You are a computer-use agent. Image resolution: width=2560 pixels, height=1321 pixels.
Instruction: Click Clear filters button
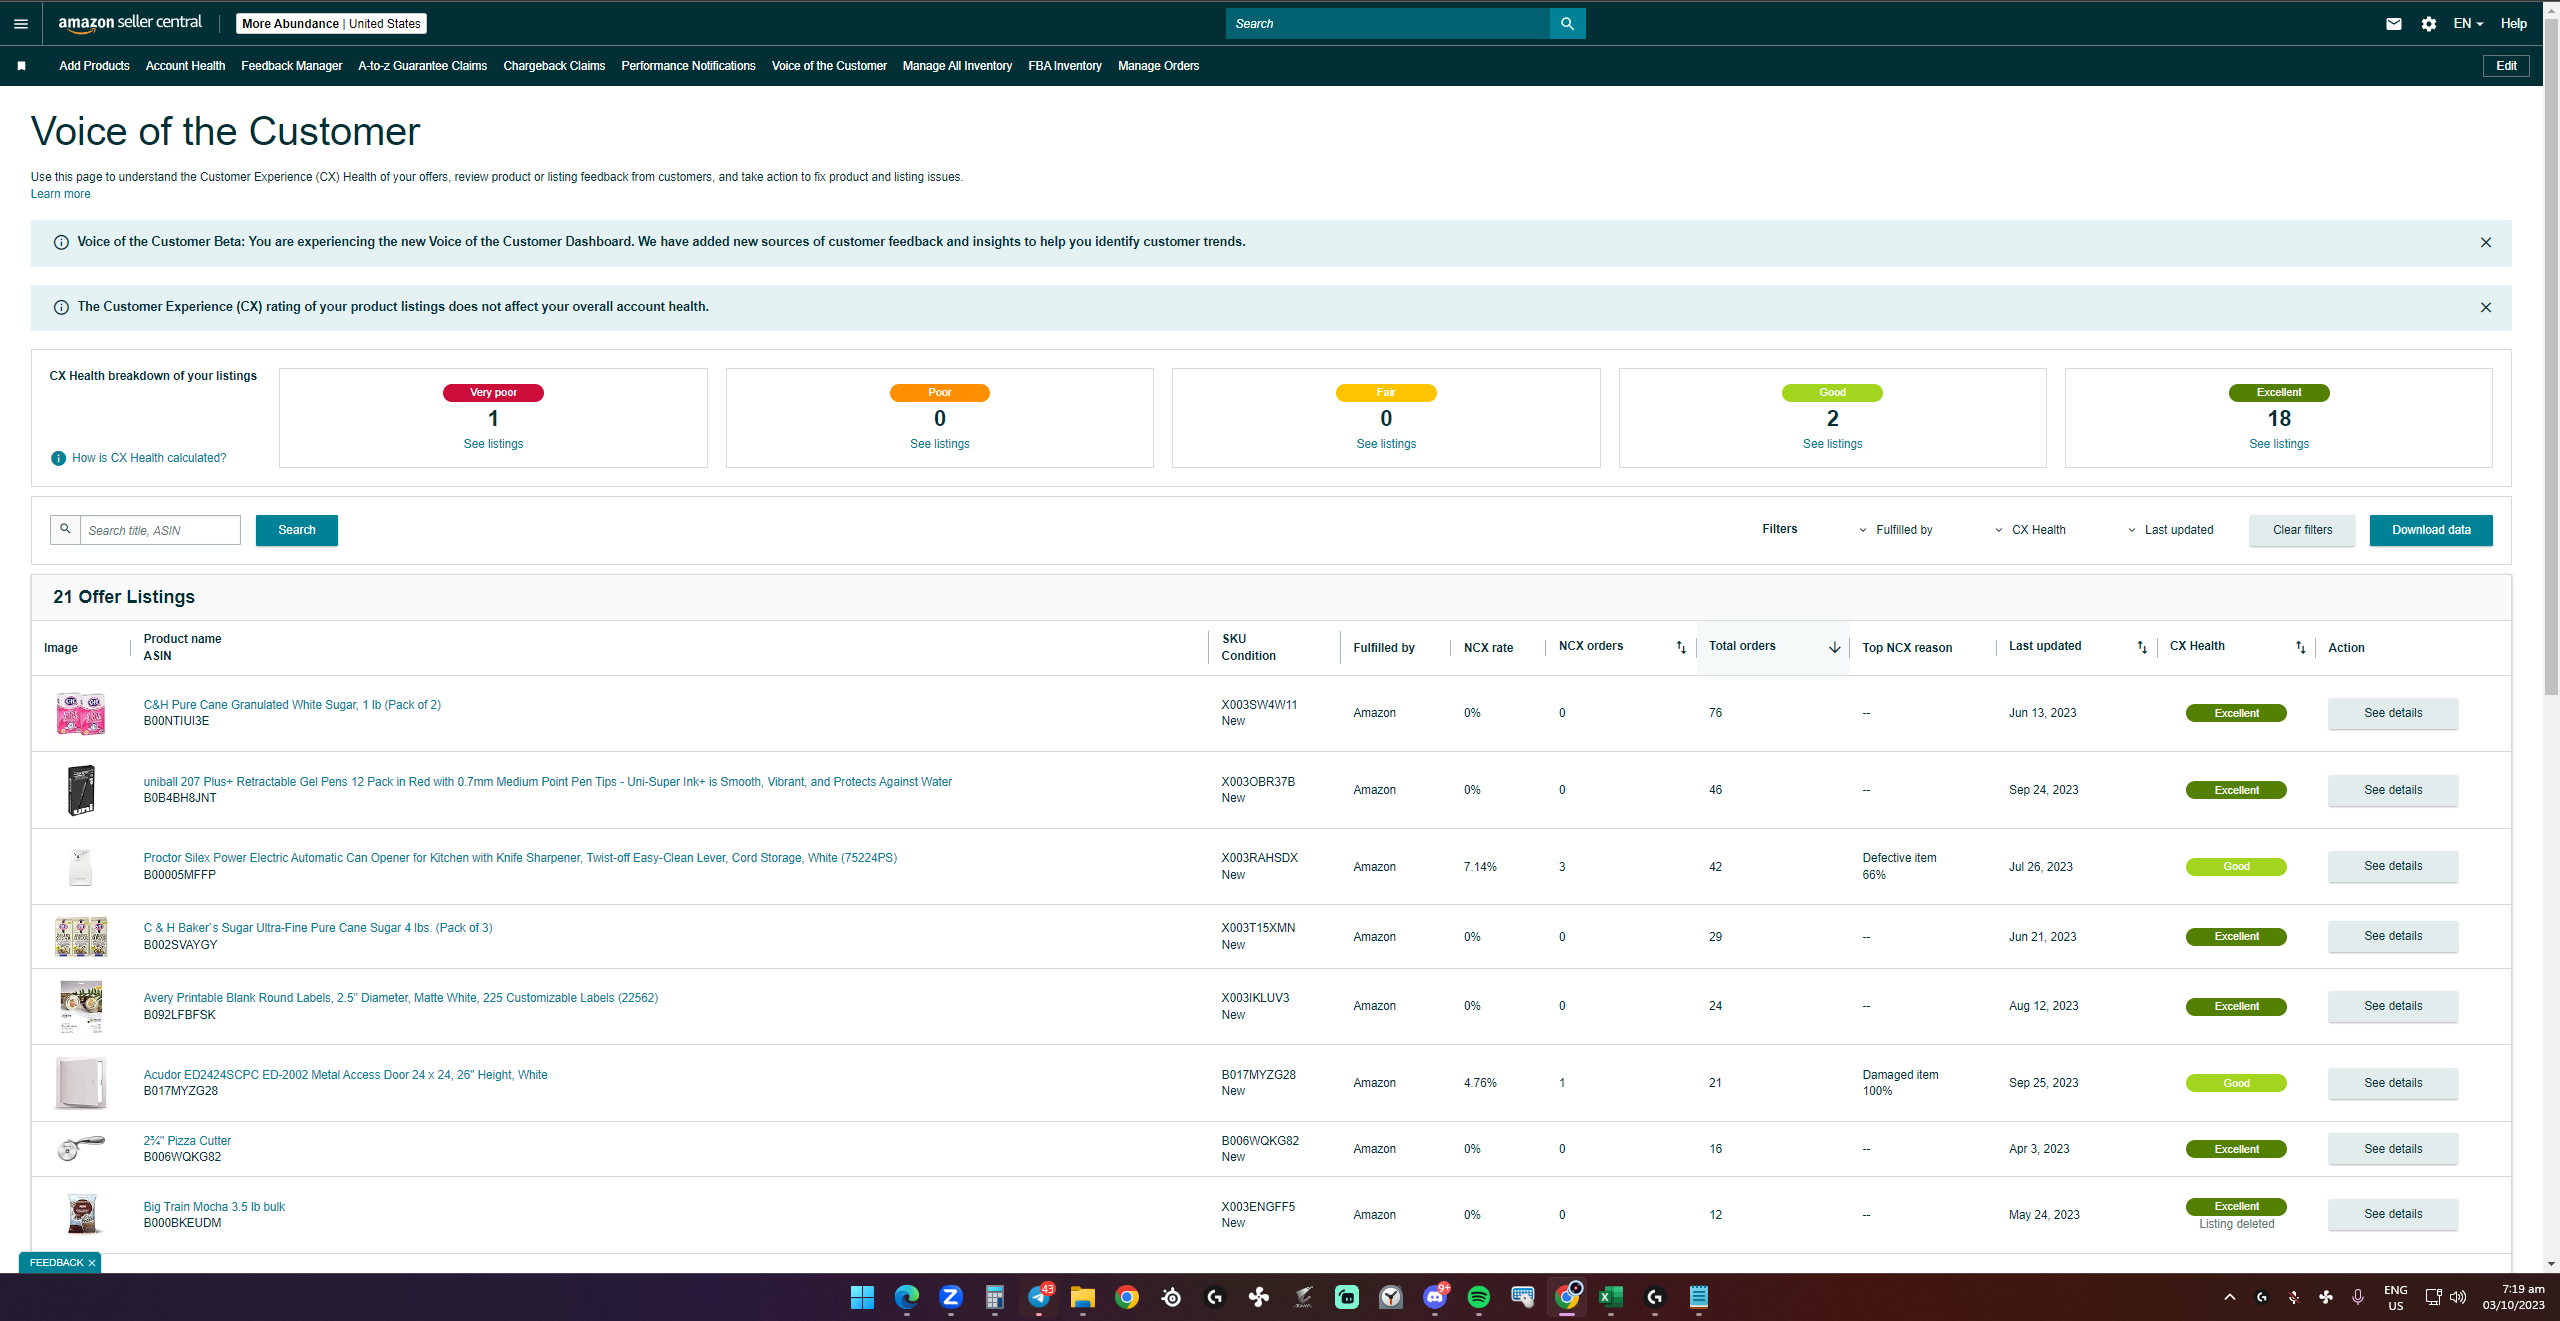pos(2302,530)
